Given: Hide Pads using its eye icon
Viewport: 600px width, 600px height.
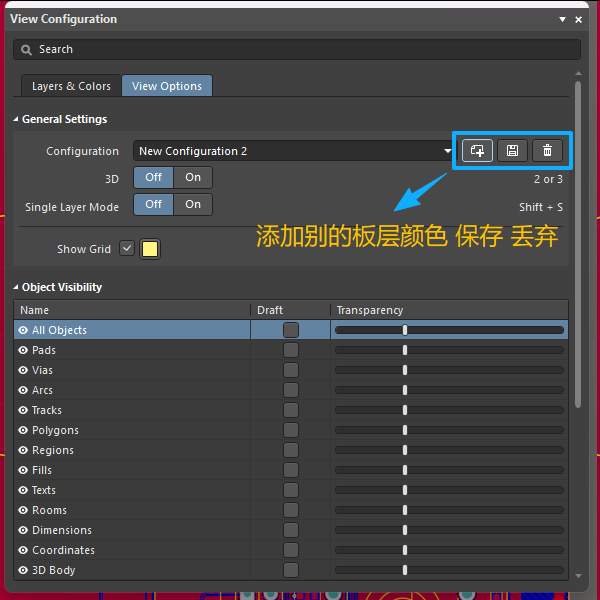Looking at the screenshot, I should pyautogui.click(x=23, y=350).
